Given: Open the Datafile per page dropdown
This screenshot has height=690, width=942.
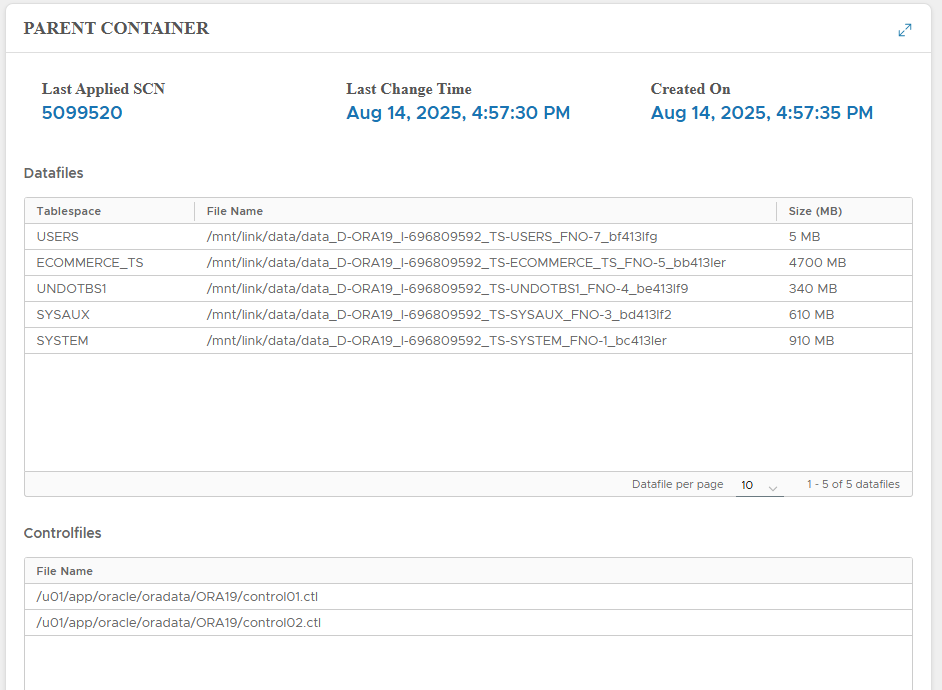Looking at the screenshot, I should tap(759, 485).
